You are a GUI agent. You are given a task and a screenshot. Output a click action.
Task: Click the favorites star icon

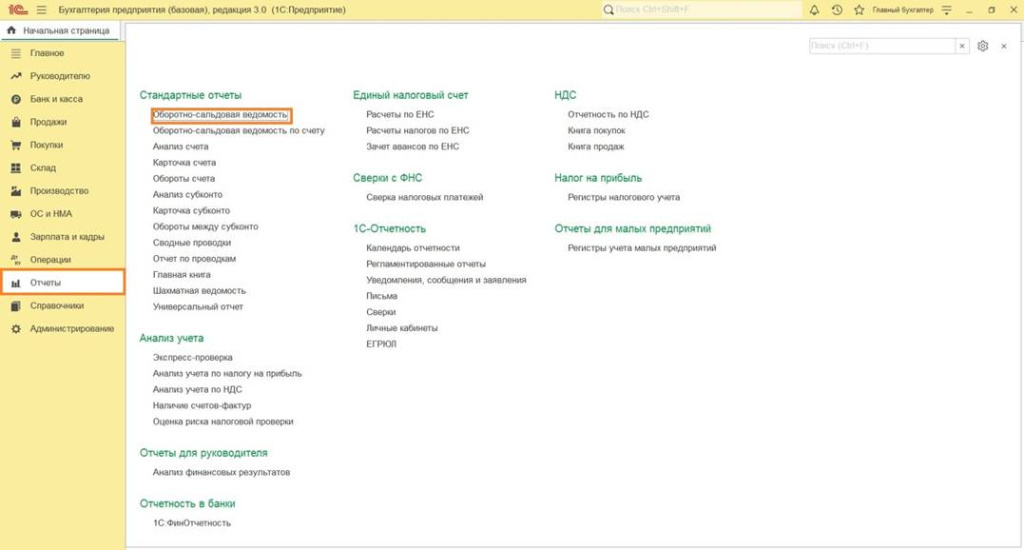tap(858, 9)
